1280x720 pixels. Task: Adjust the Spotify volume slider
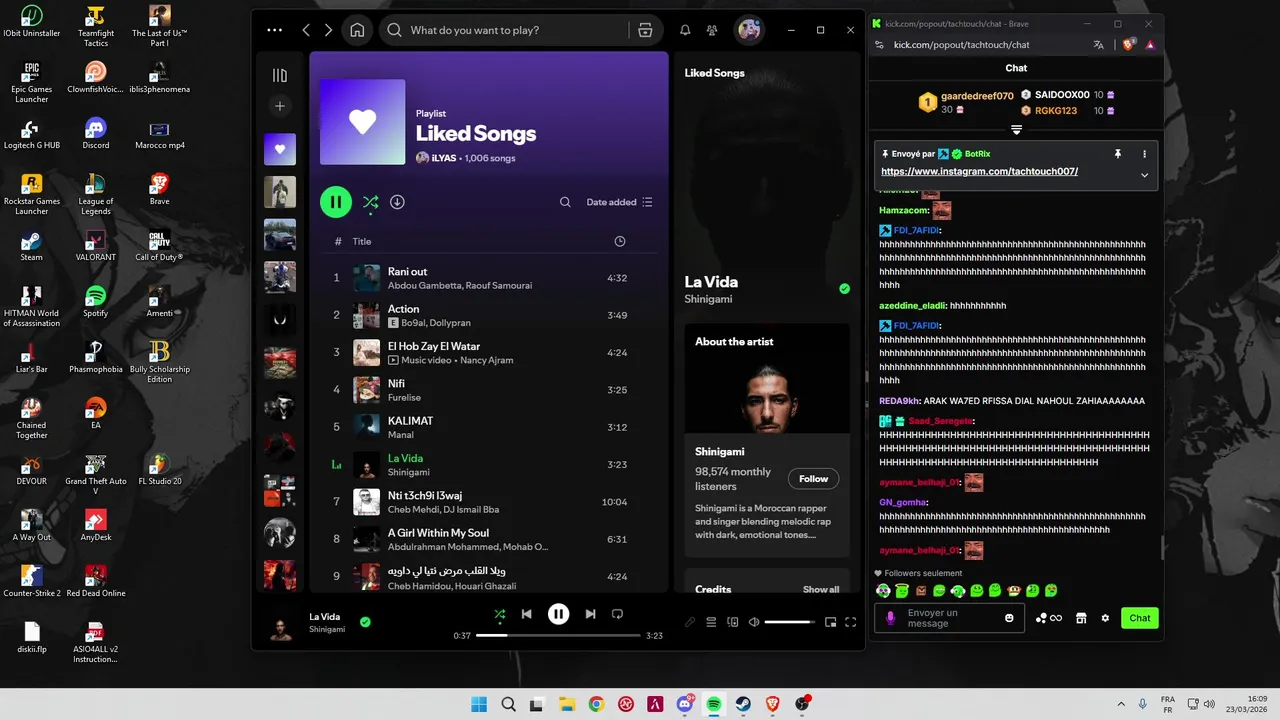pyautogui.click(x=790, y=622)
